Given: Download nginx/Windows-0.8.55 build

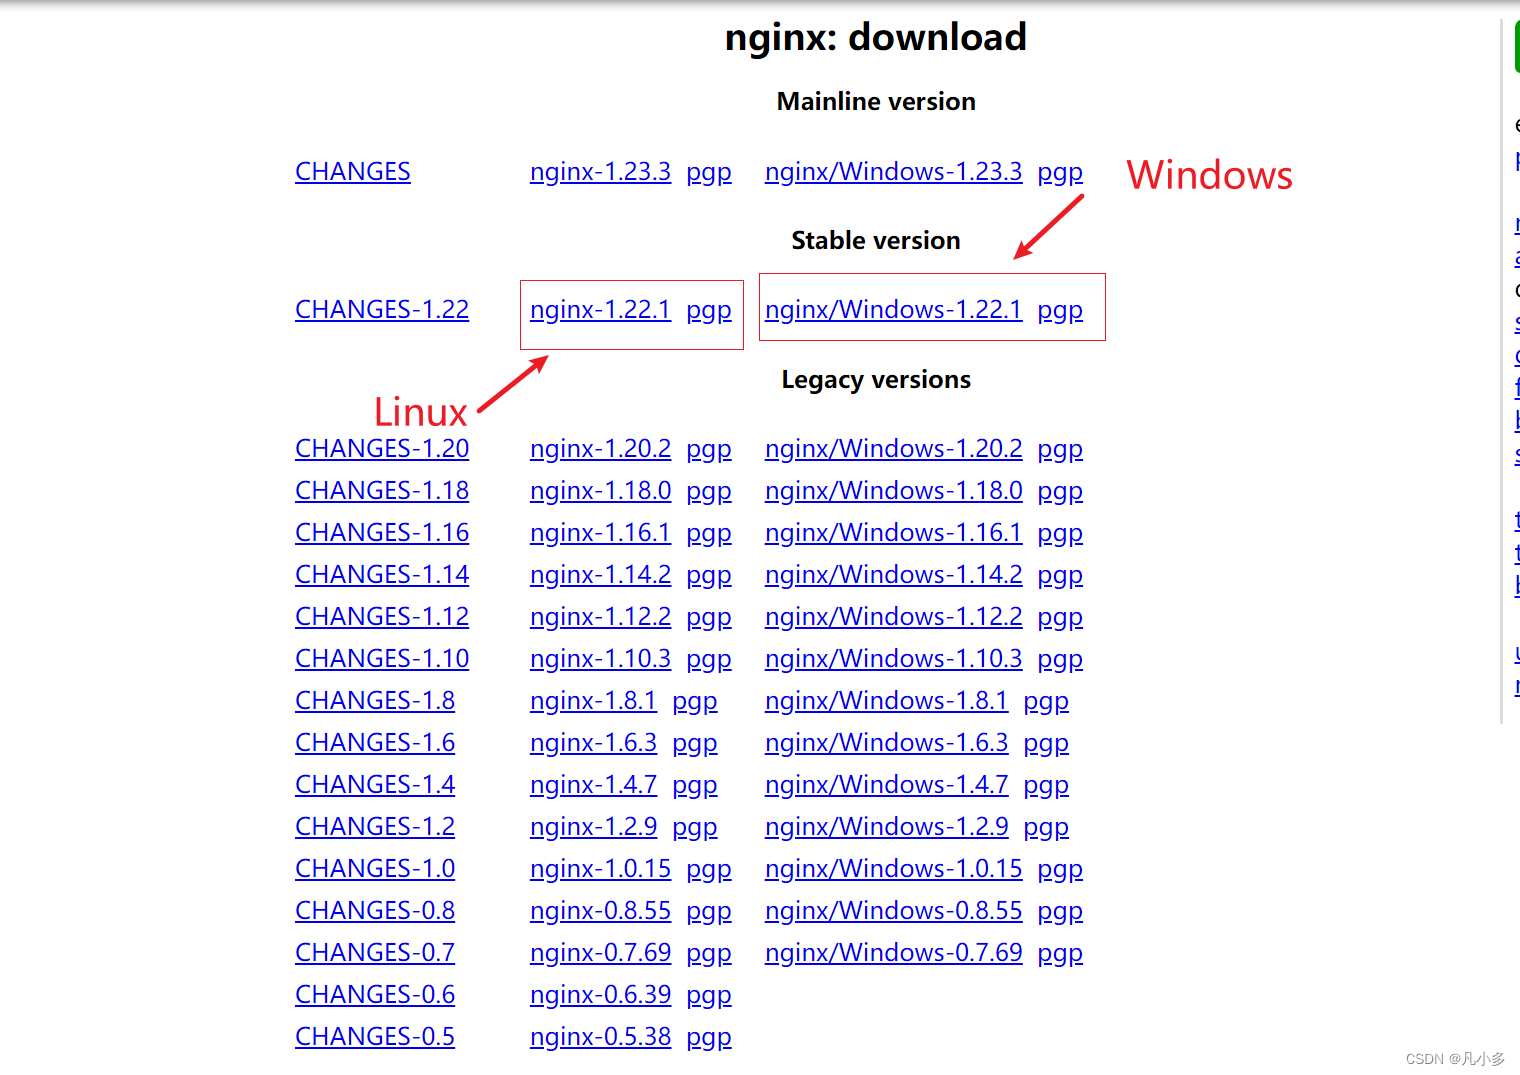Looking at the screenshot, I should click(893, 911).
